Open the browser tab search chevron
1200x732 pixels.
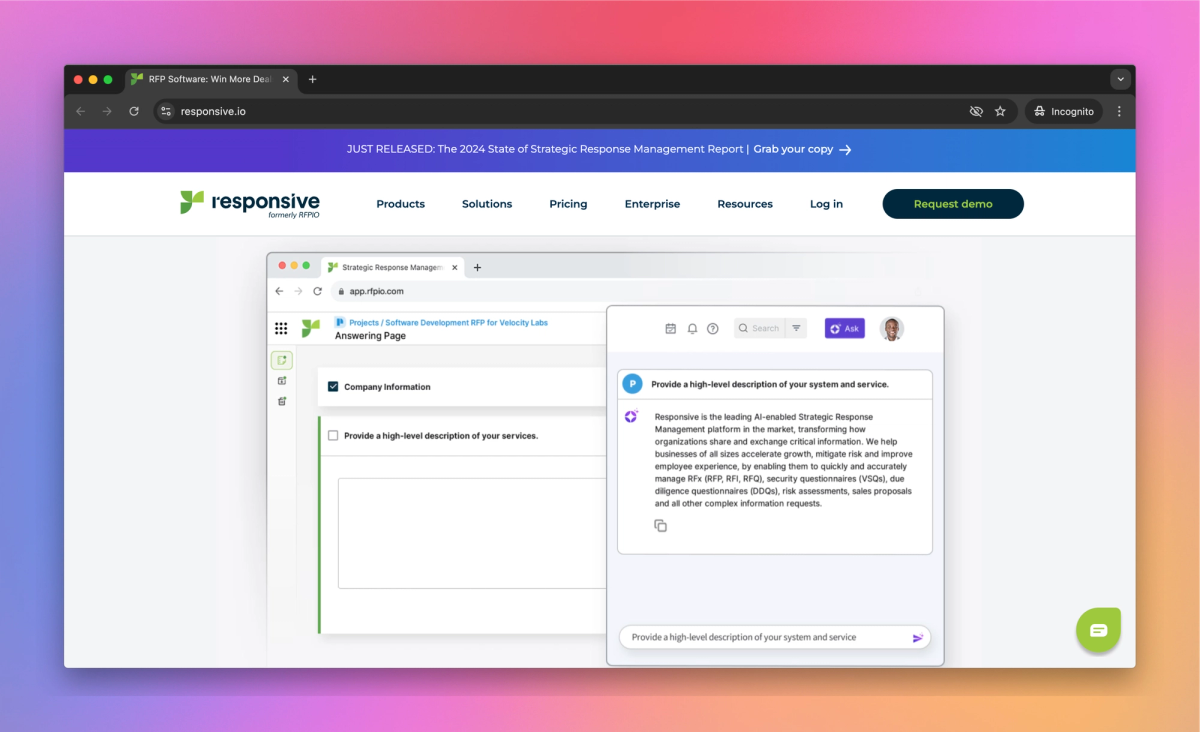1120,79
